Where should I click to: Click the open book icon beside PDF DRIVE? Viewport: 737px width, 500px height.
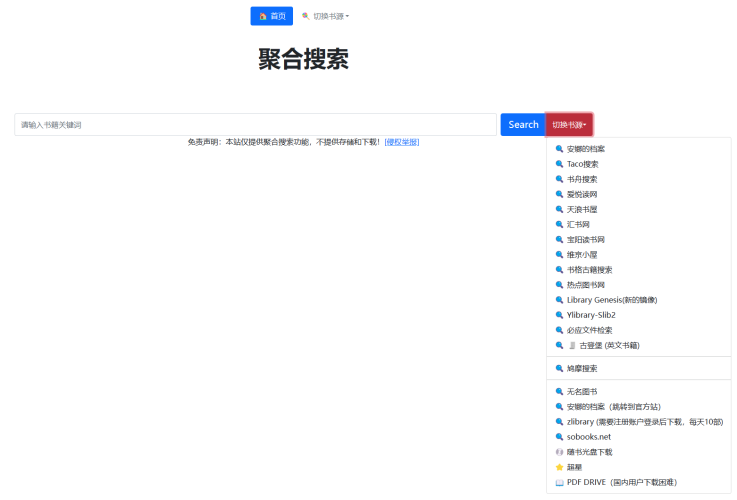(x=559, y=482)
